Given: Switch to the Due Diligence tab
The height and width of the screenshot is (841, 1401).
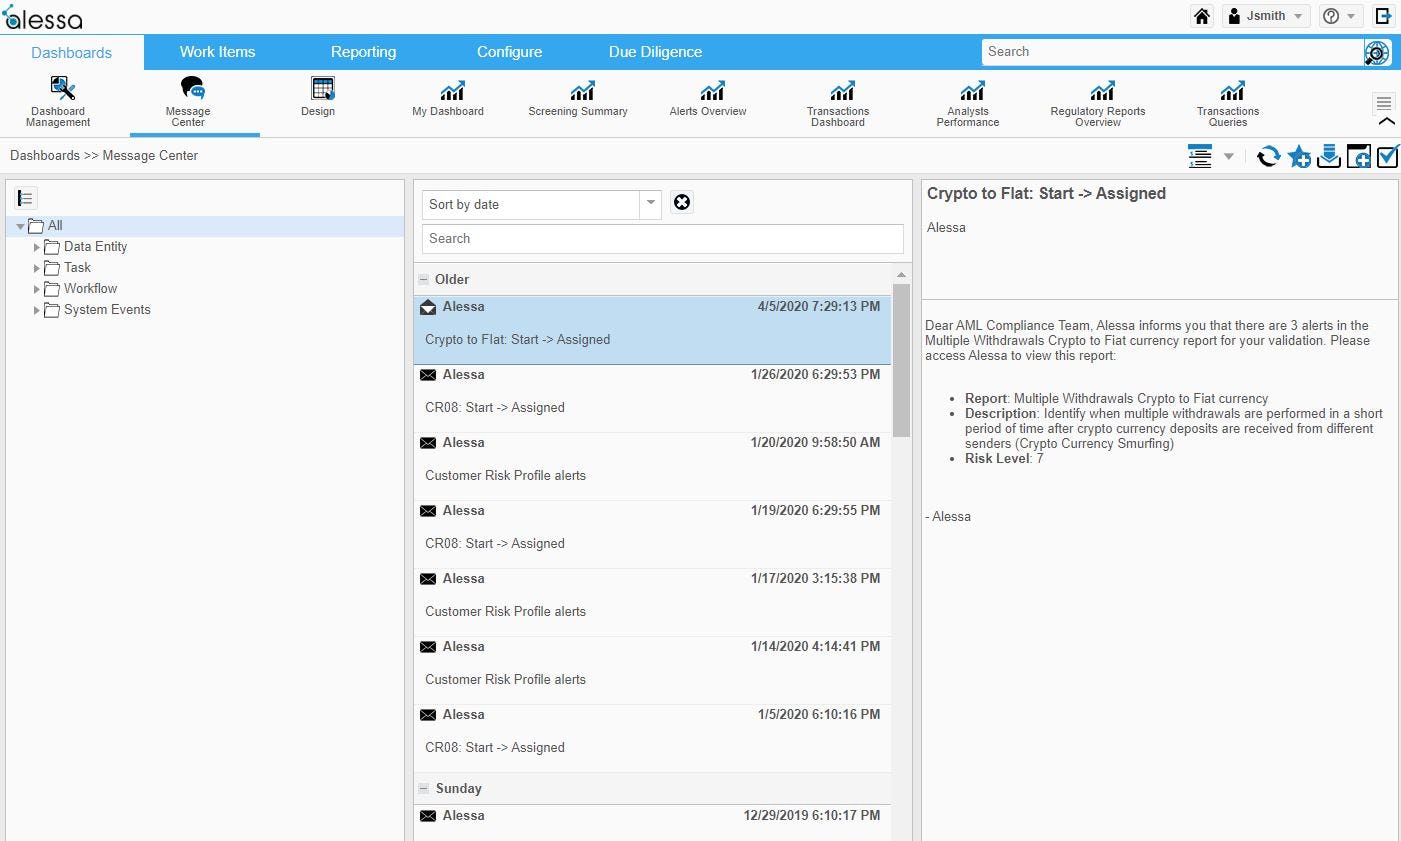Looking at the screenshot, I should [x=655, y=52].
